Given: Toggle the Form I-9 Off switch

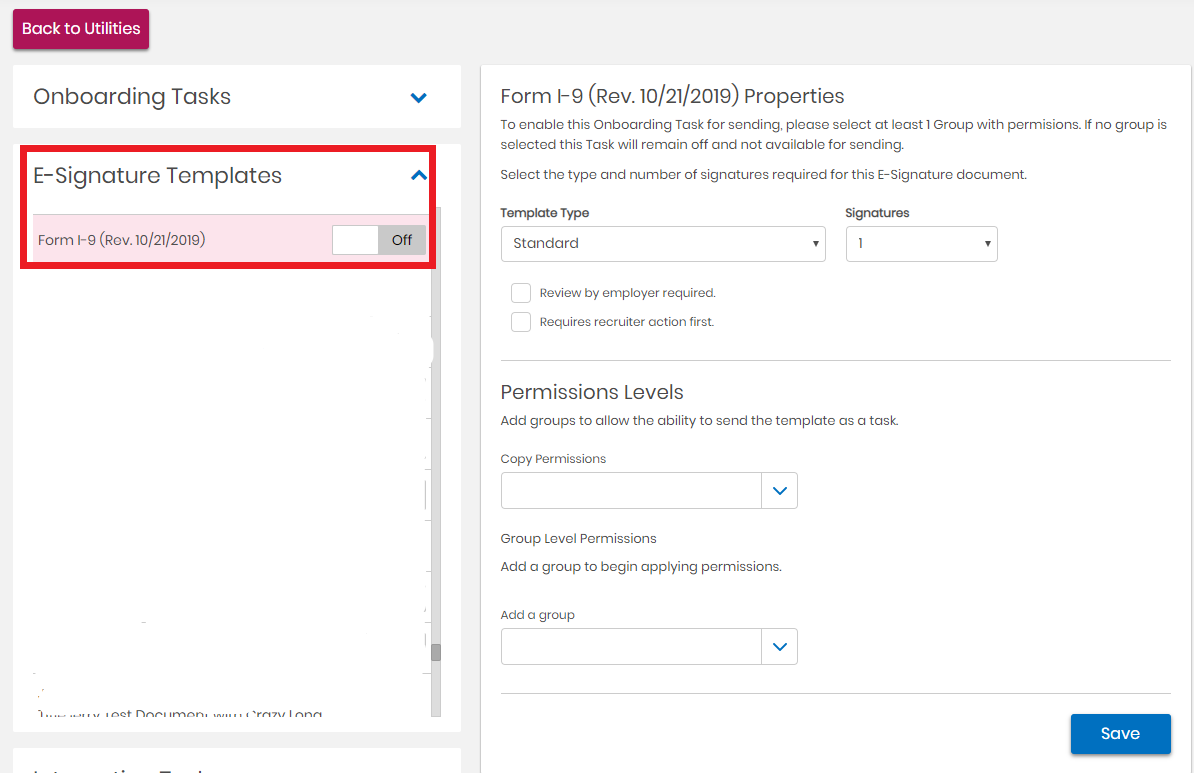Looking at the screenshot, I should [x=379, y=240].
